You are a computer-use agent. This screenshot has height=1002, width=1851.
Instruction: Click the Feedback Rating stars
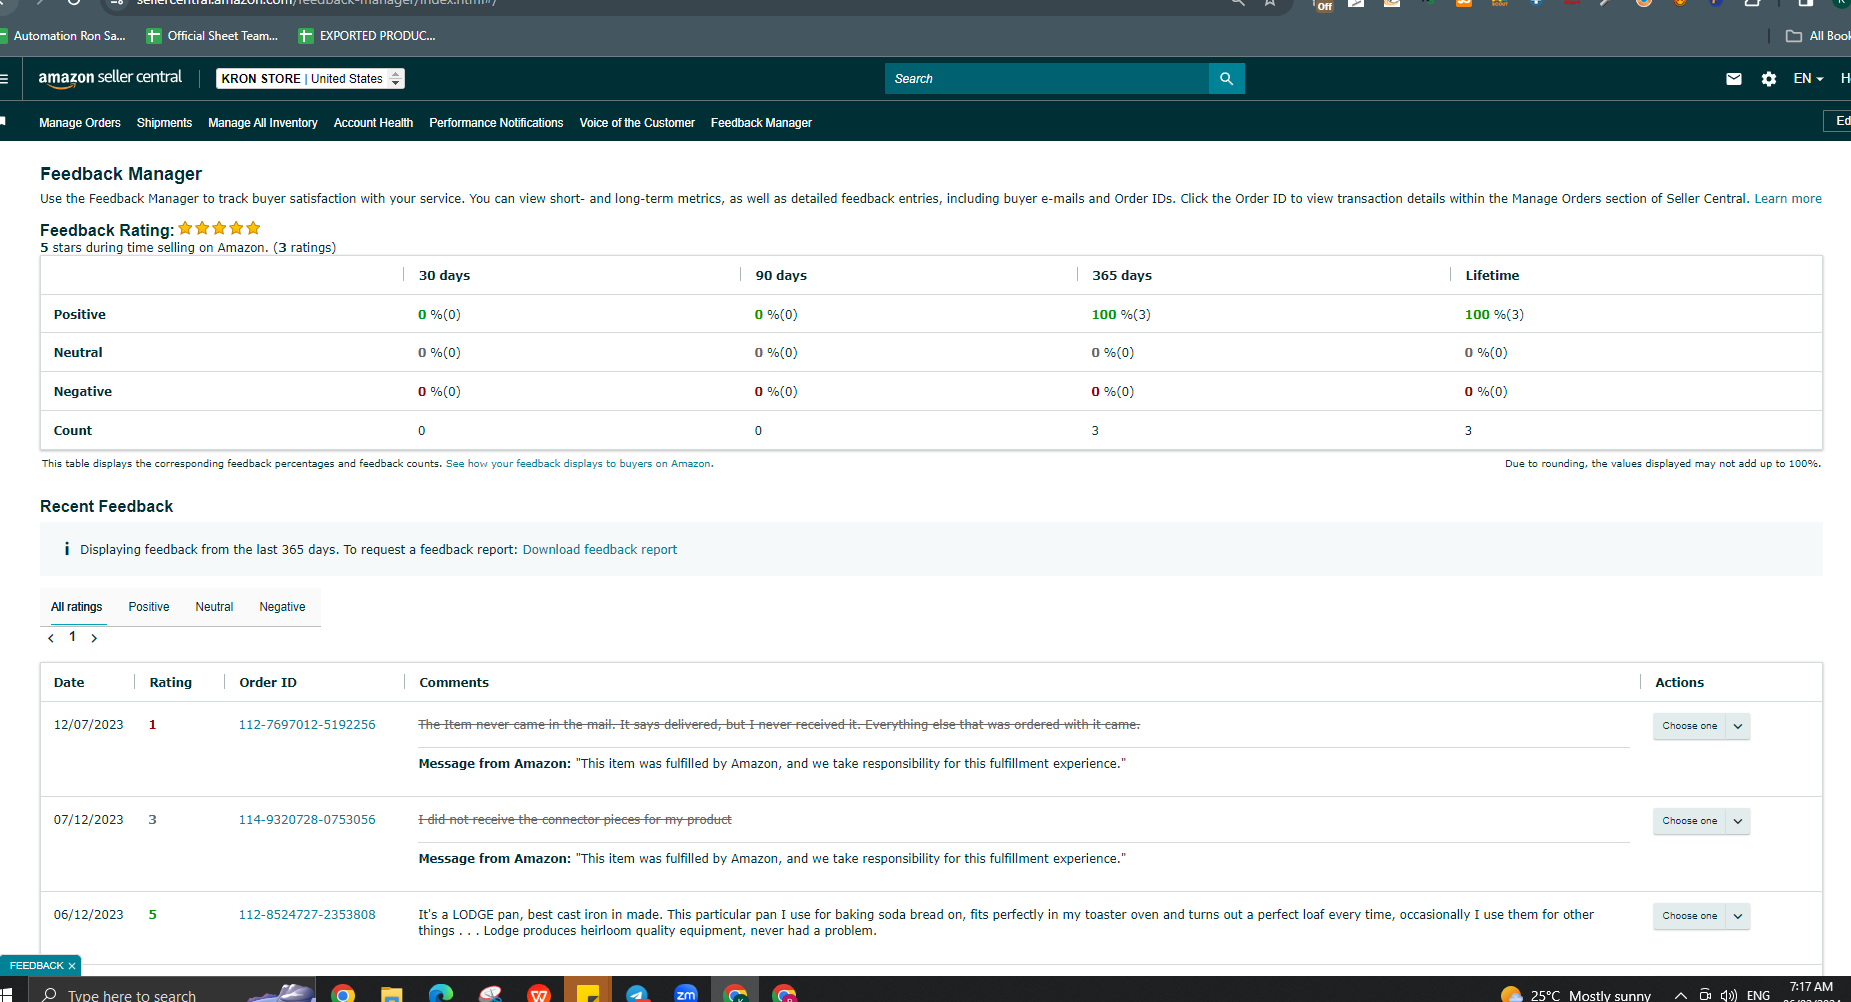219,228
